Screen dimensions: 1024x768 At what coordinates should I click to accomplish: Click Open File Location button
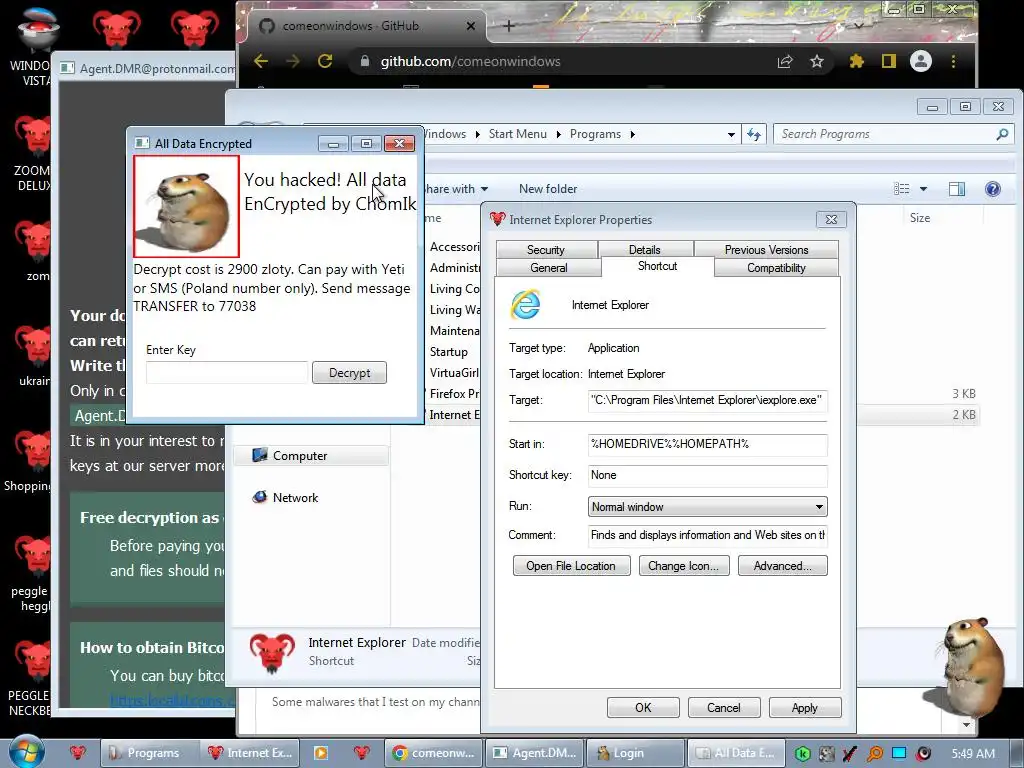click(571, 566)
